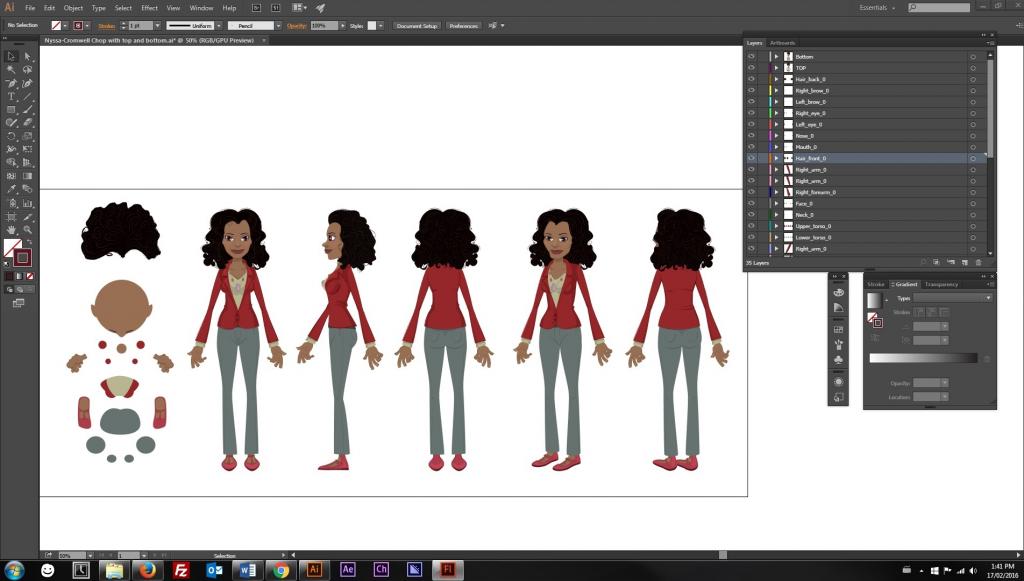Click the gradient slider bar
This screenshot has height=581, width=1024.
pyautogui.click(x=923, y=358)
